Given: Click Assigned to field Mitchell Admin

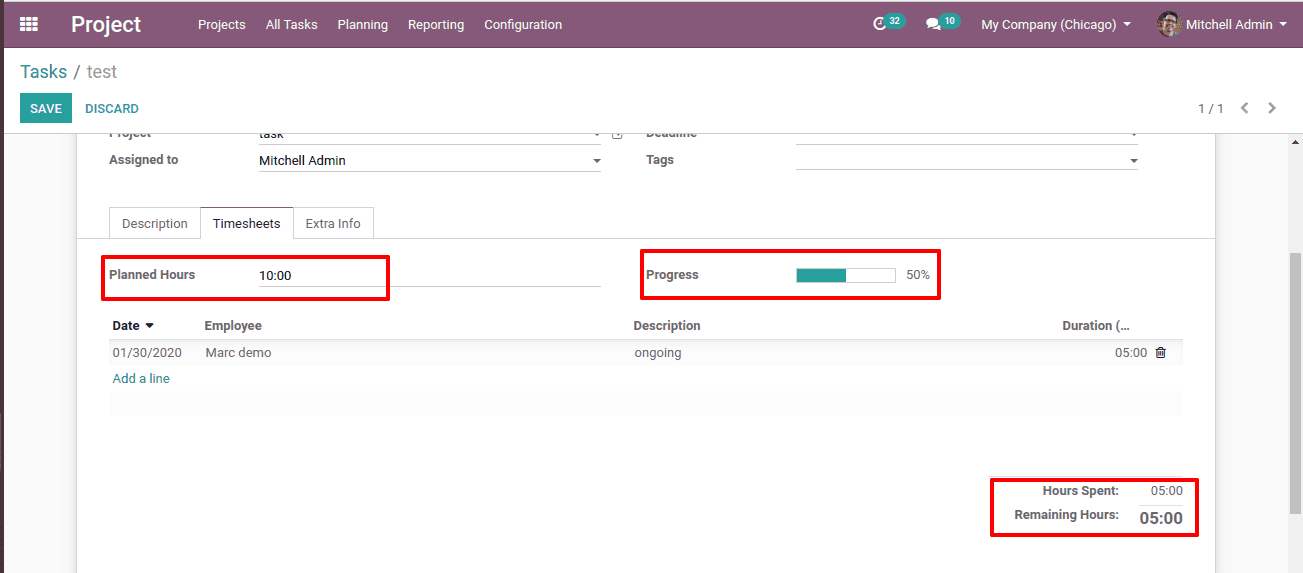Looking at the screenshot, I should click(430, 160).
